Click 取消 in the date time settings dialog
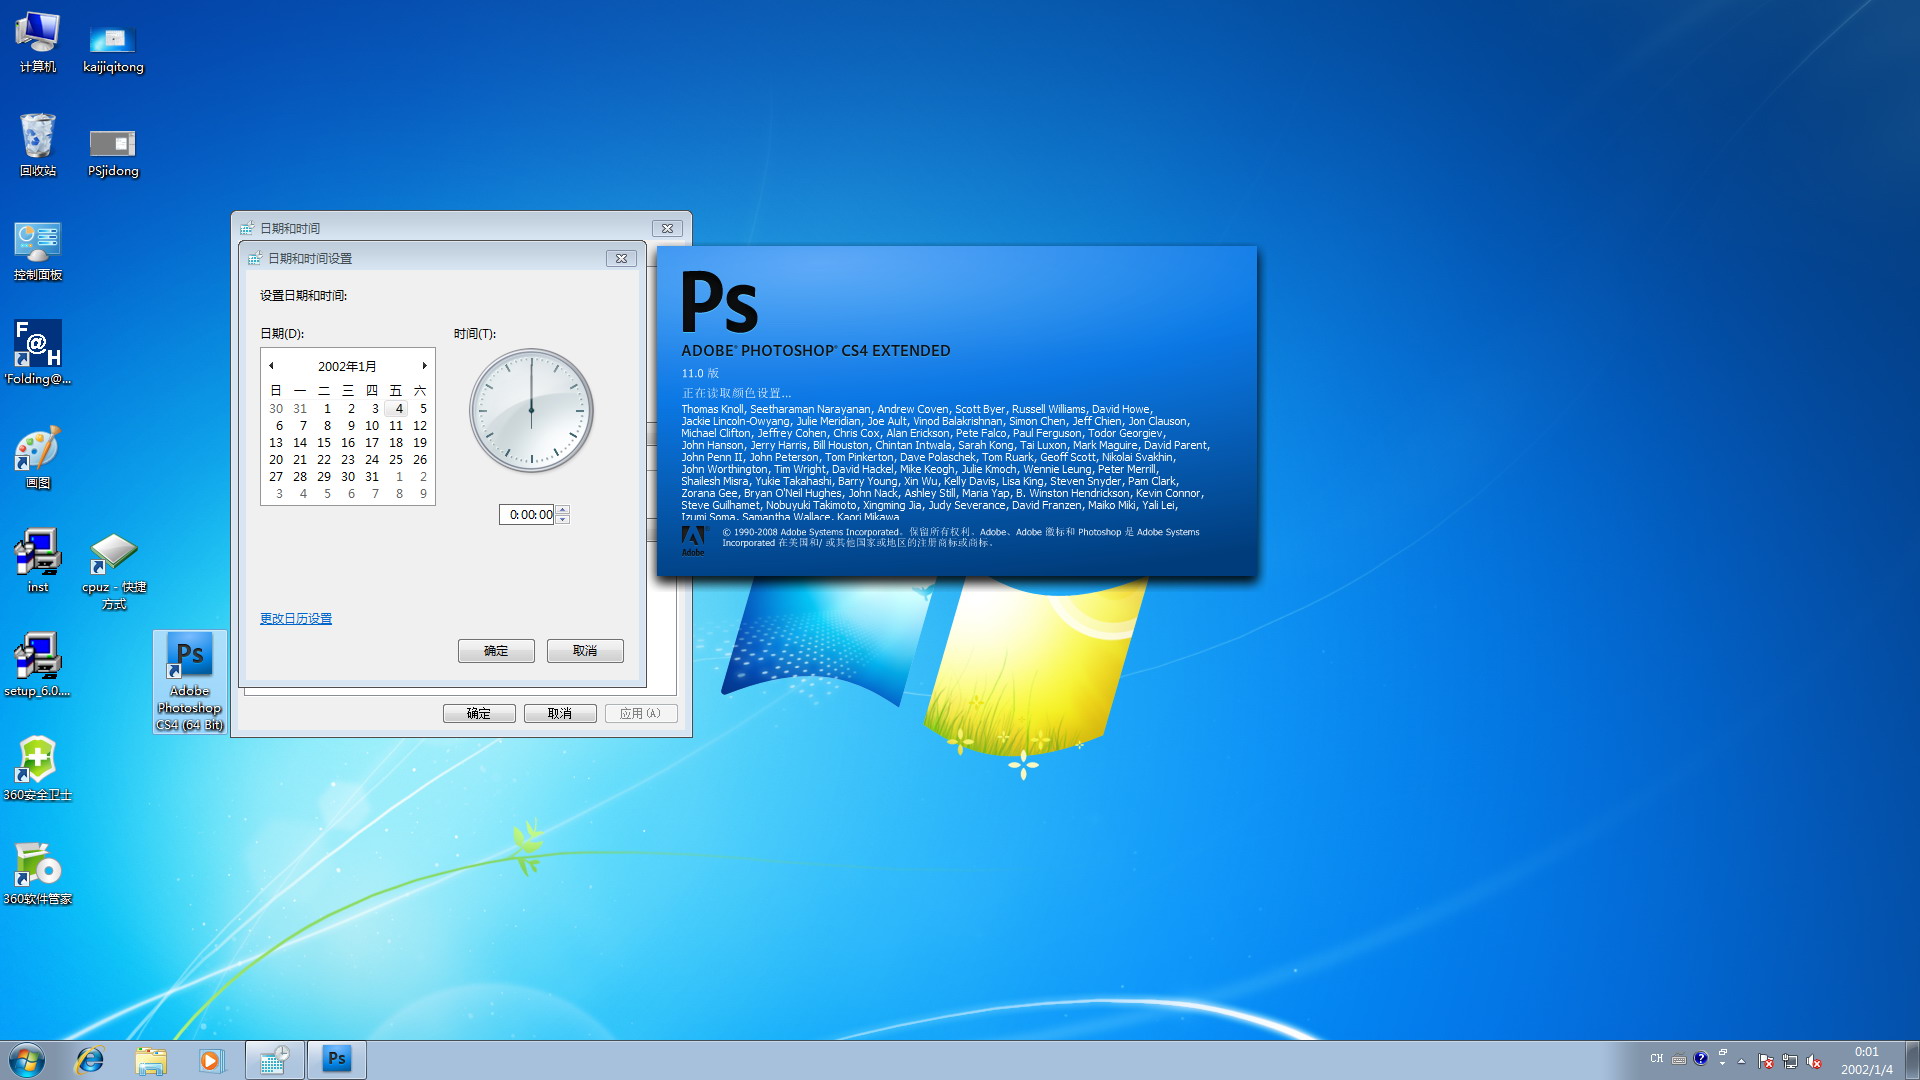This screenshot has width=1920, height=1080. coord(585,651)
